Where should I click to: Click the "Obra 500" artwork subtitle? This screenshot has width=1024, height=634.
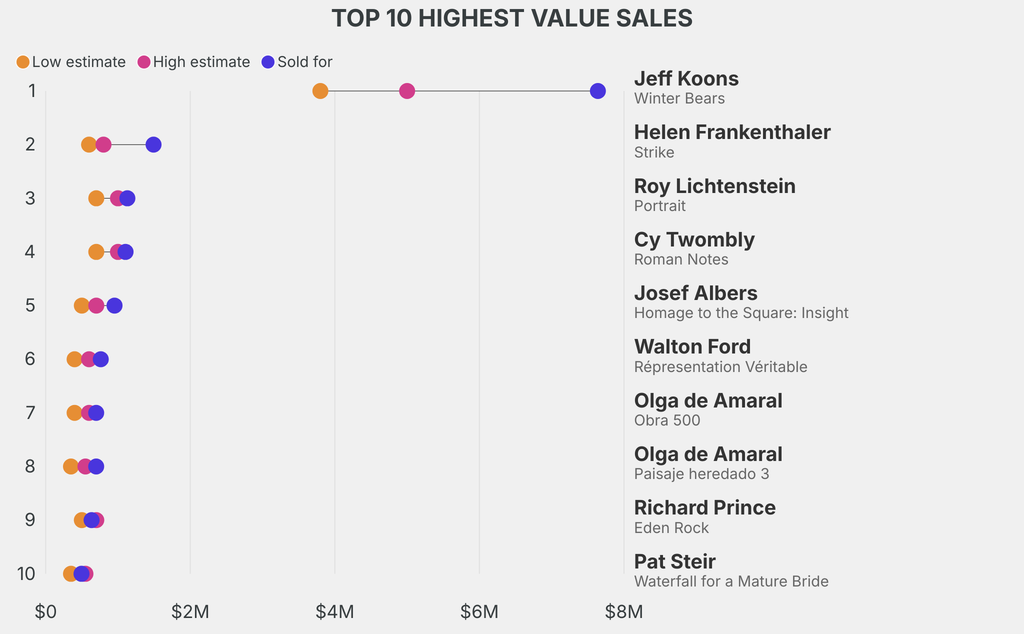667,421
